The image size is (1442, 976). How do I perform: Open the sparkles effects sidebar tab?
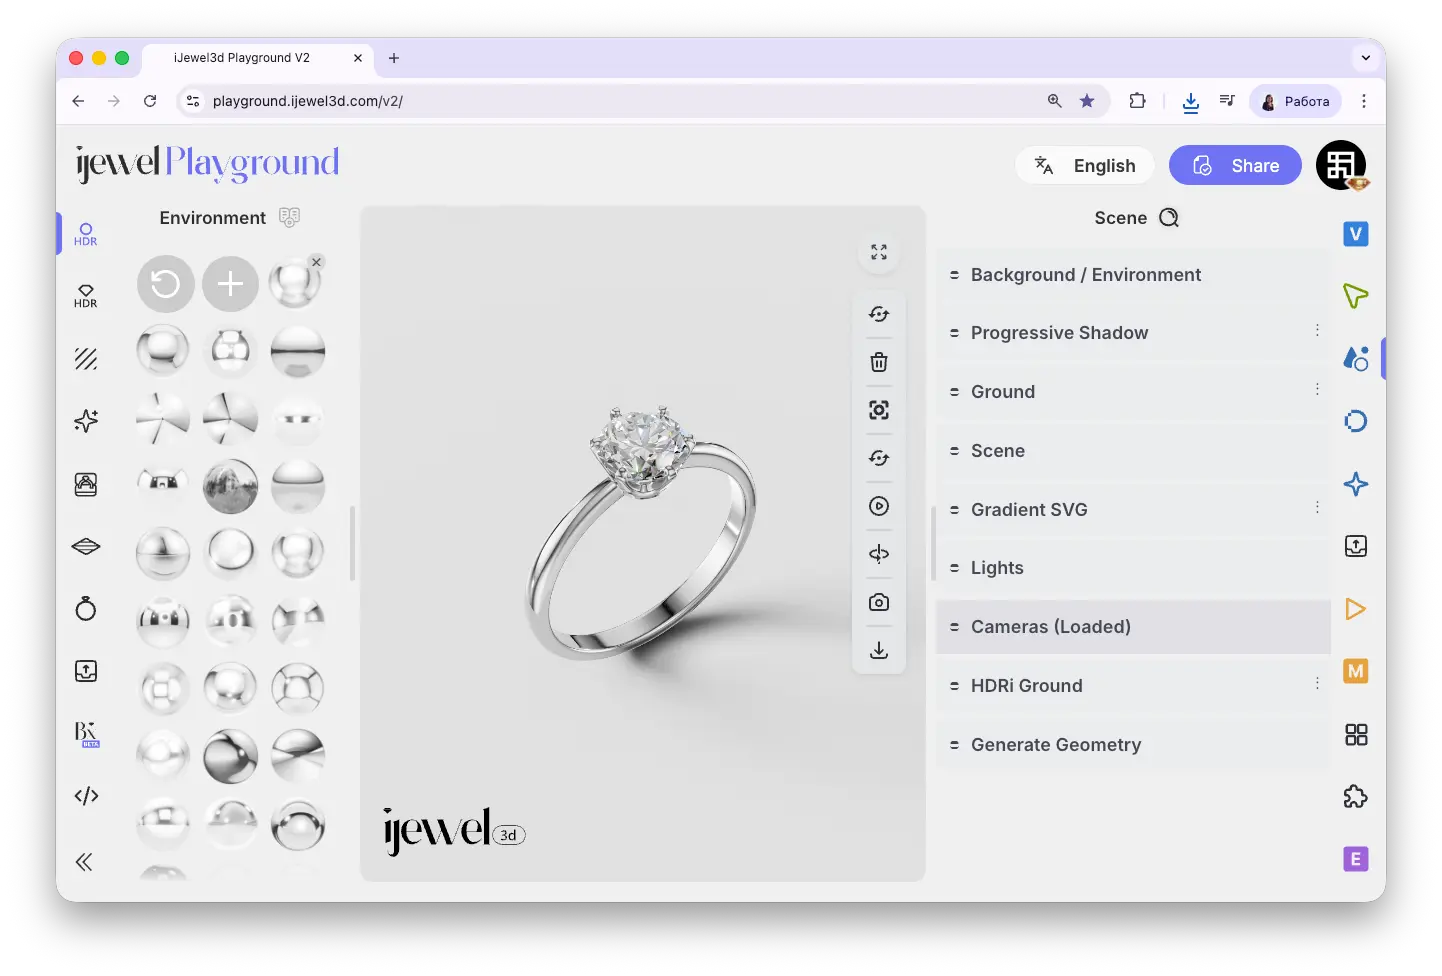[86, 421]
